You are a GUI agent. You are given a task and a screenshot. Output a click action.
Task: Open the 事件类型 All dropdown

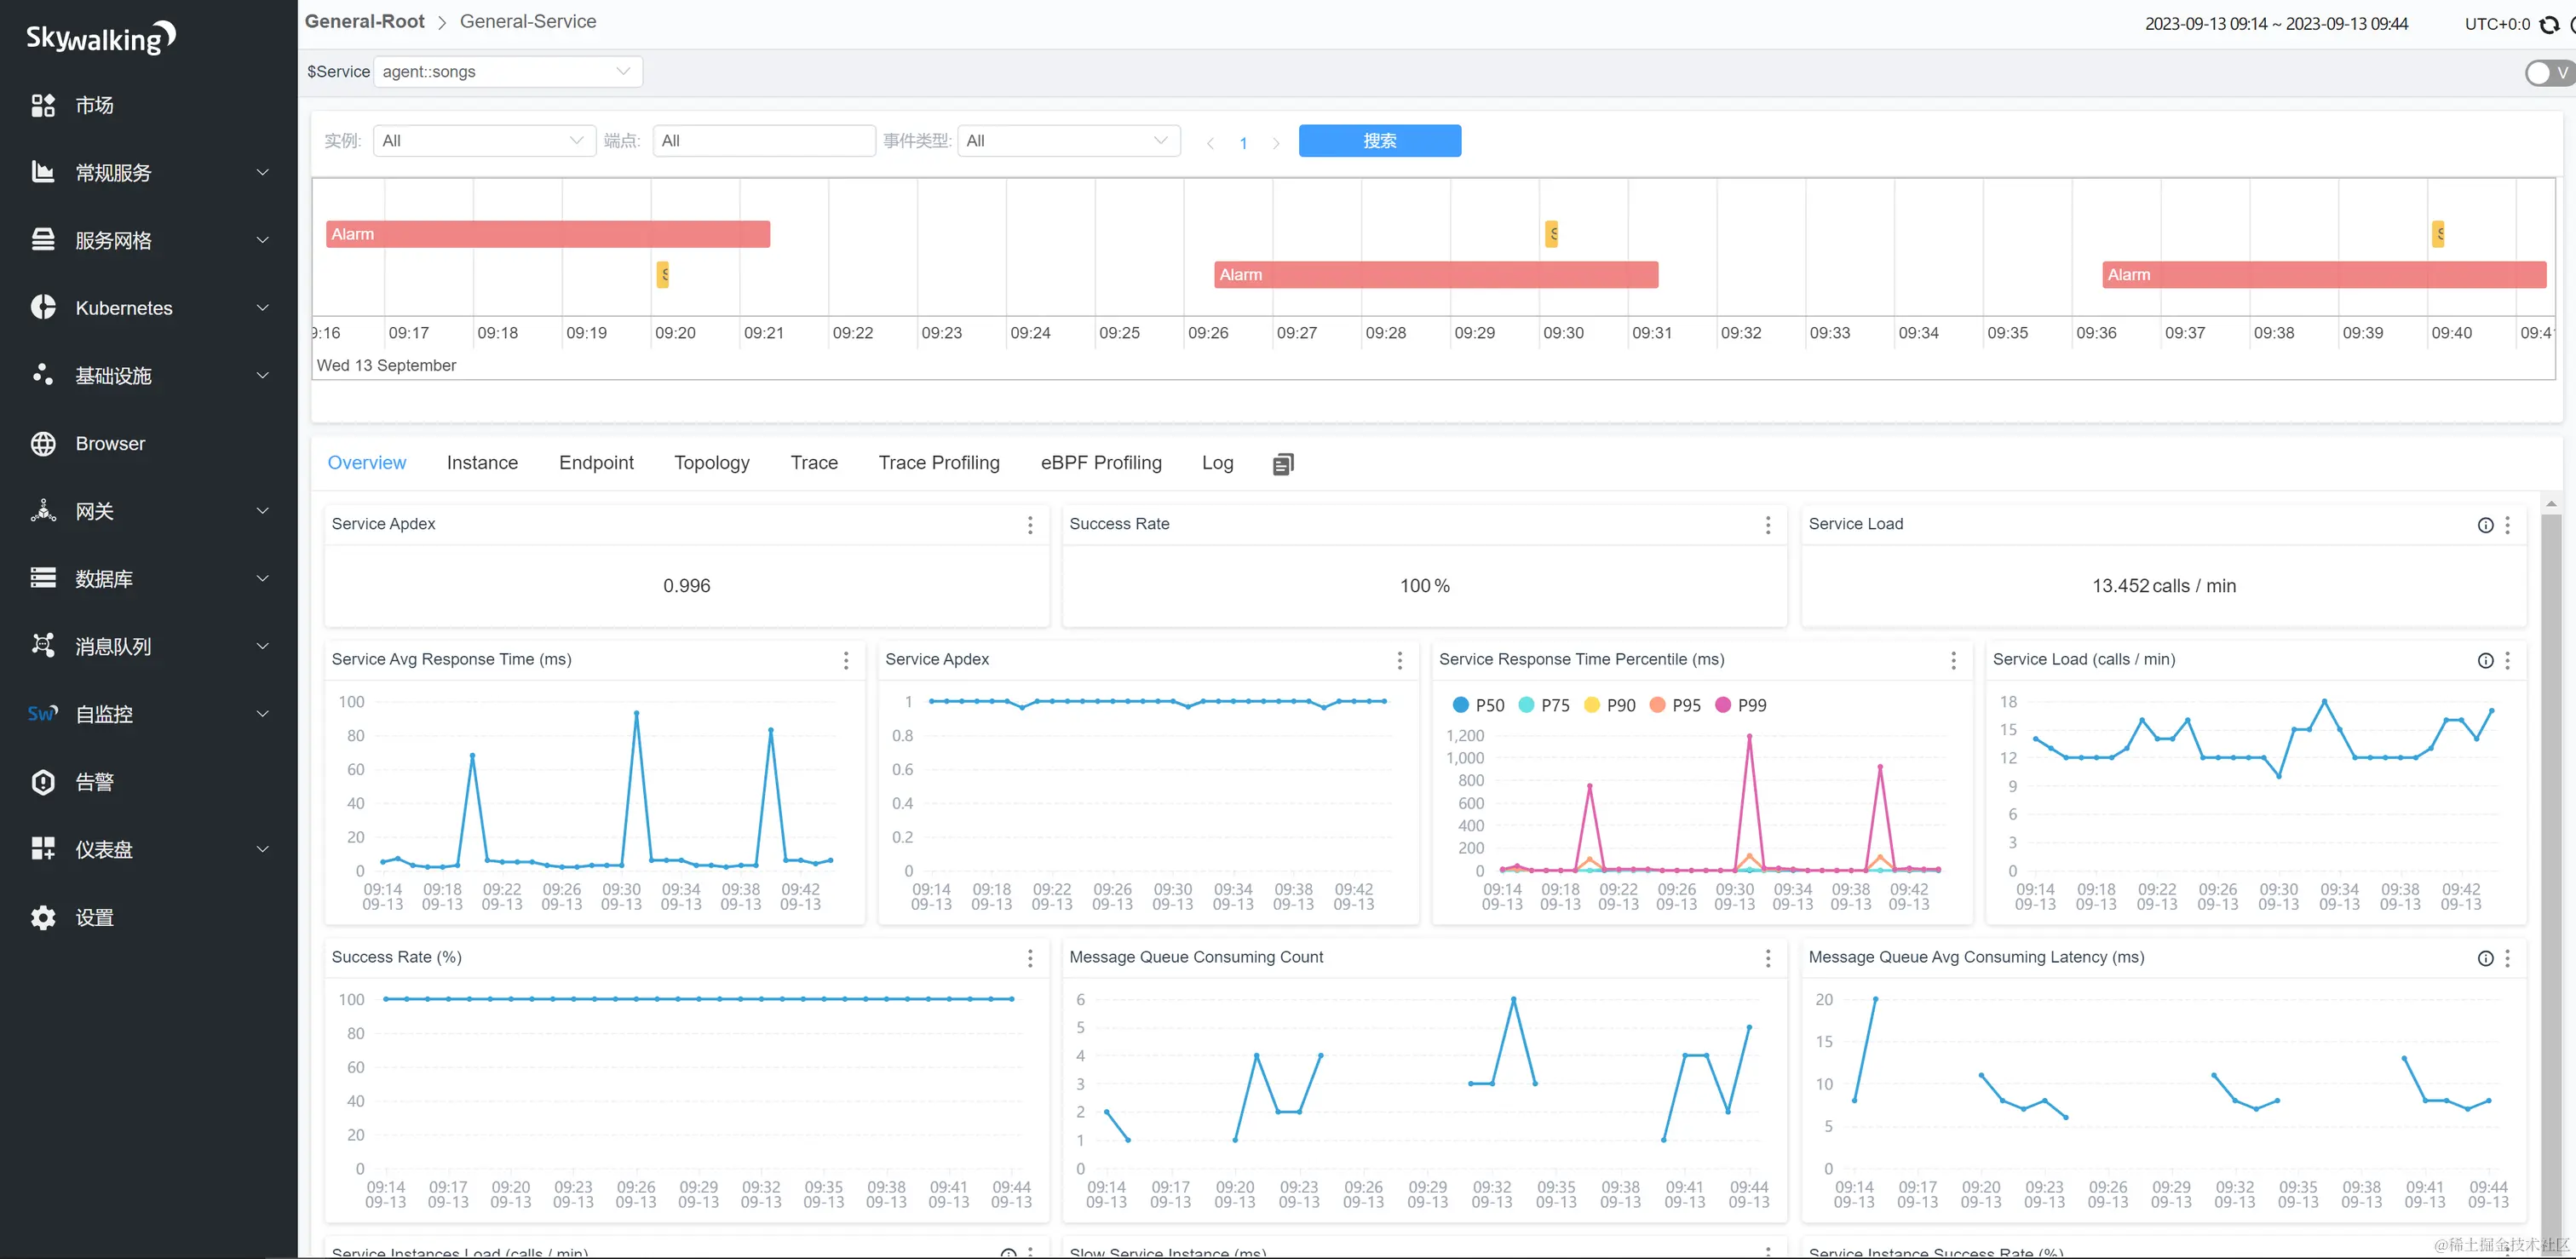tap(1067, 141)
